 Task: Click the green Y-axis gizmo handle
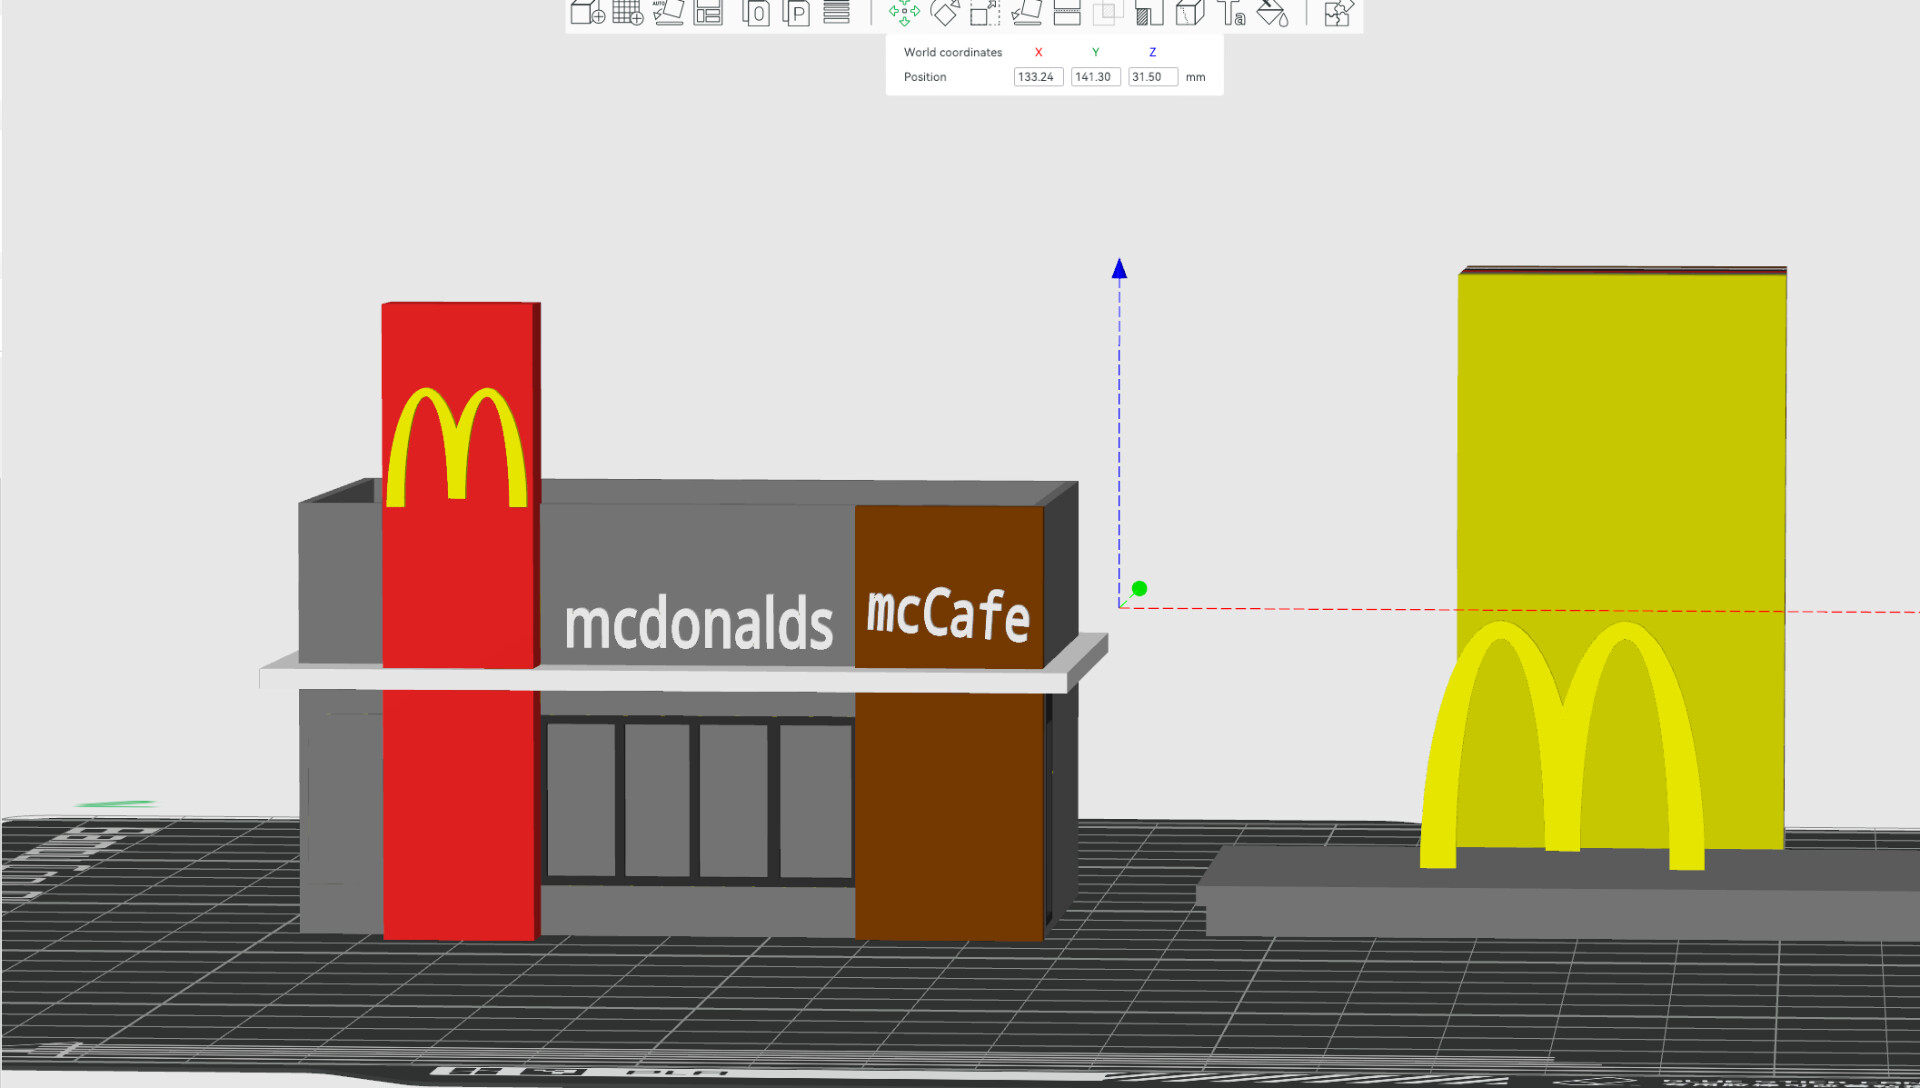[x=1139, y=588]
